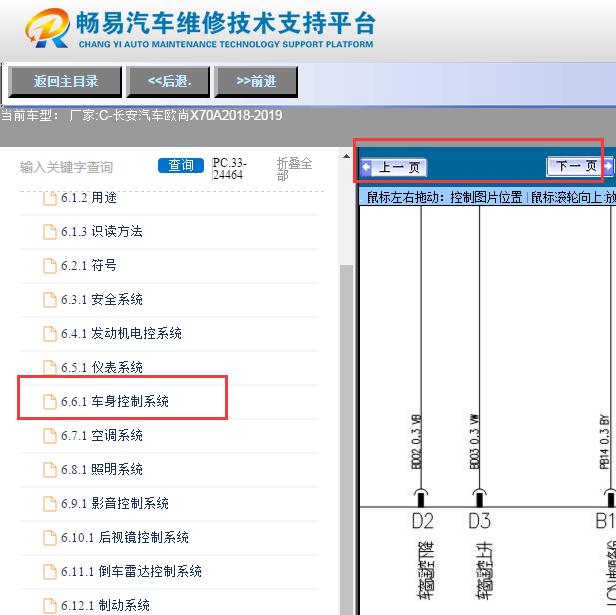Screen dimensions: 616x615
Task: Click document icon beside 6.1.3 识读方法
Action: [x=50, y=231]
